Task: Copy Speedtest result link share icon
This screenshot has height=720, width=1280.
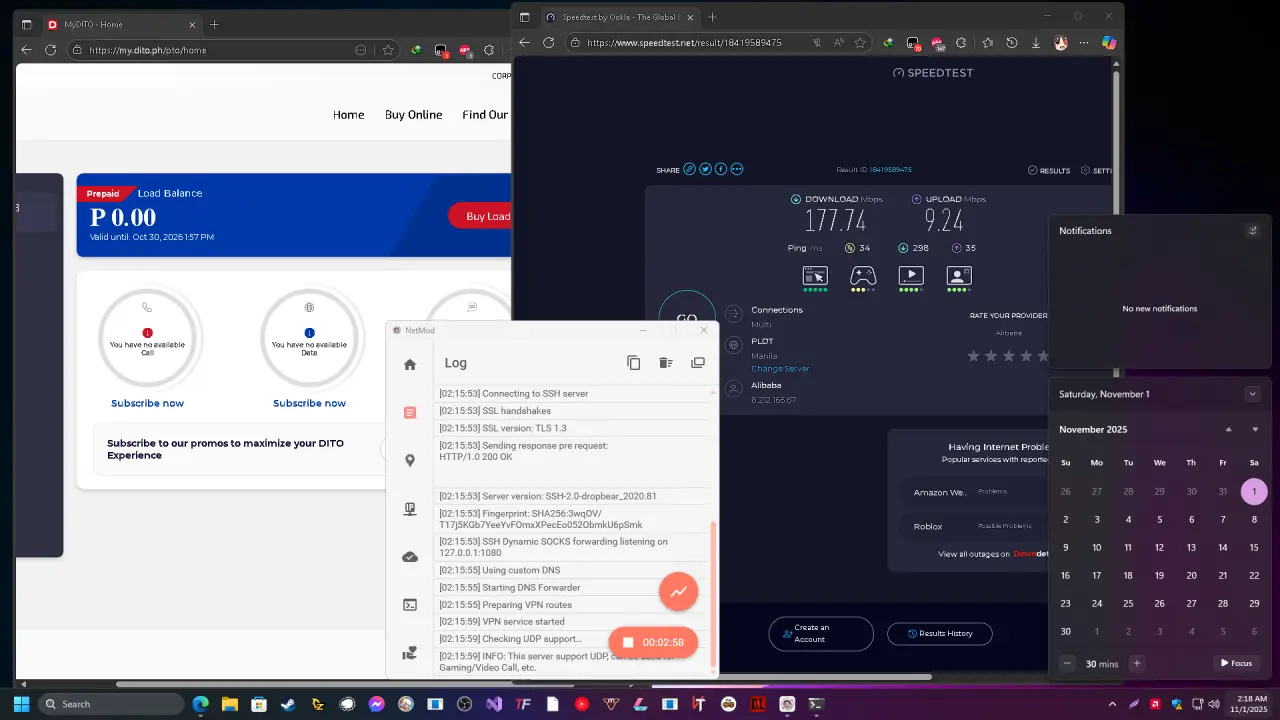Action: [x=689, y=170]
